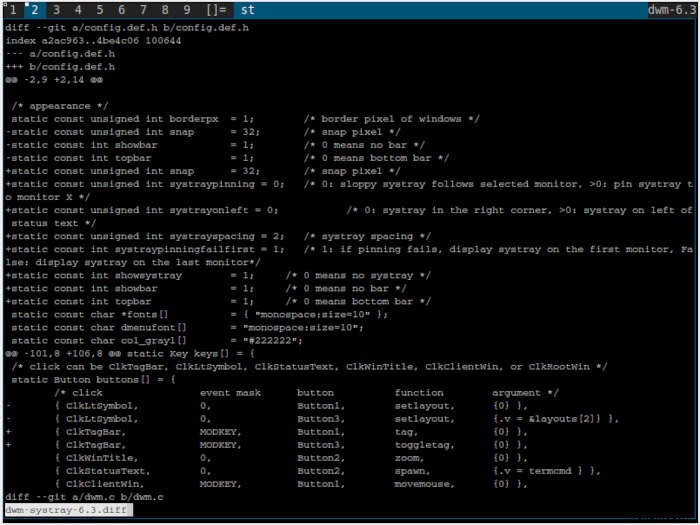Click the ClkClientWin 'movemouse' line

(291, 484)
